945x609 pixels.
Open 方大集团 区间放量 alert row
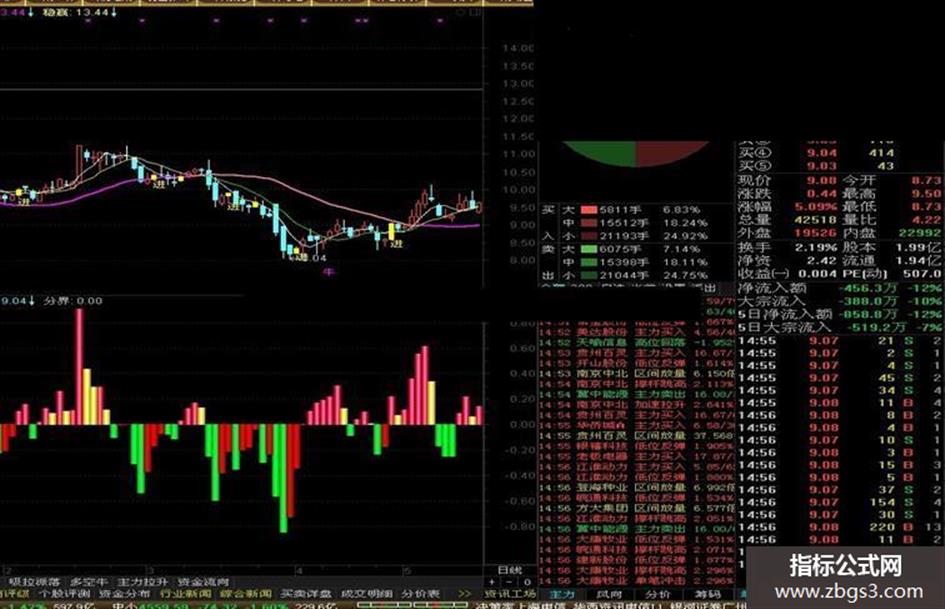pos(636,508)
